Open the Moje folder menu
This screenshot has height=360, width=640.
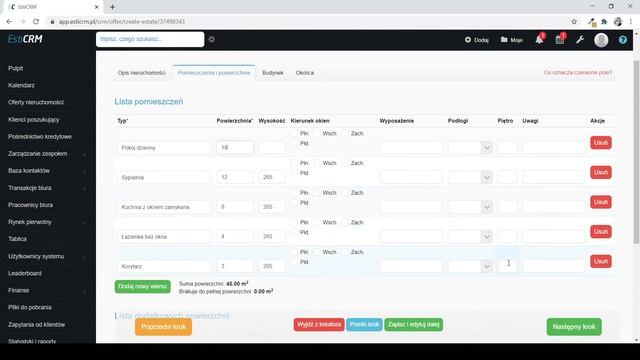pos(511,40)
